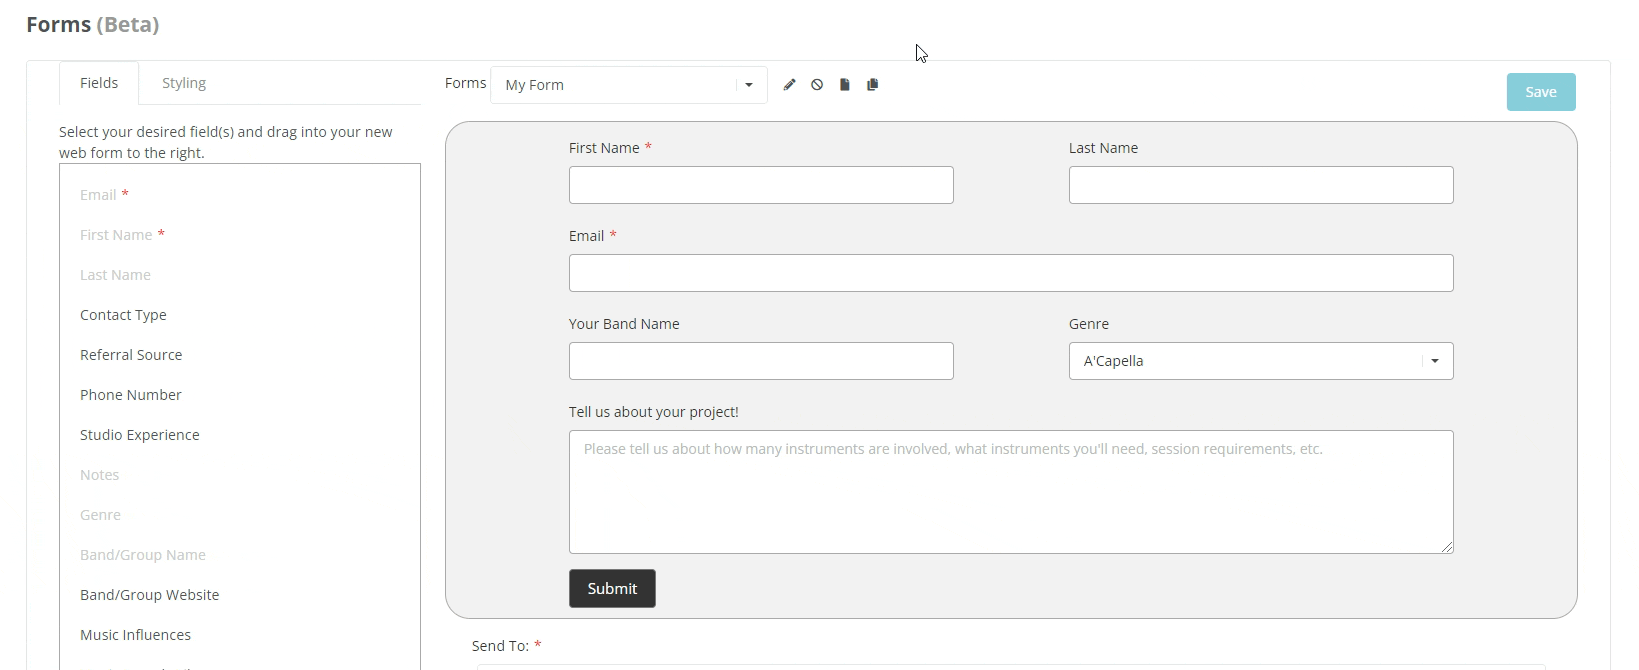Select the Fields tab
Screen dimensions: 1639x670
[x=99, y=83]
